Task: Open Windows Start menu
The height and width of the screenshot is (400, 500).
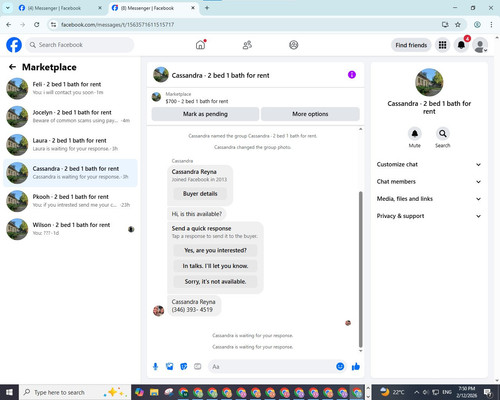Action: click(9, 392)
